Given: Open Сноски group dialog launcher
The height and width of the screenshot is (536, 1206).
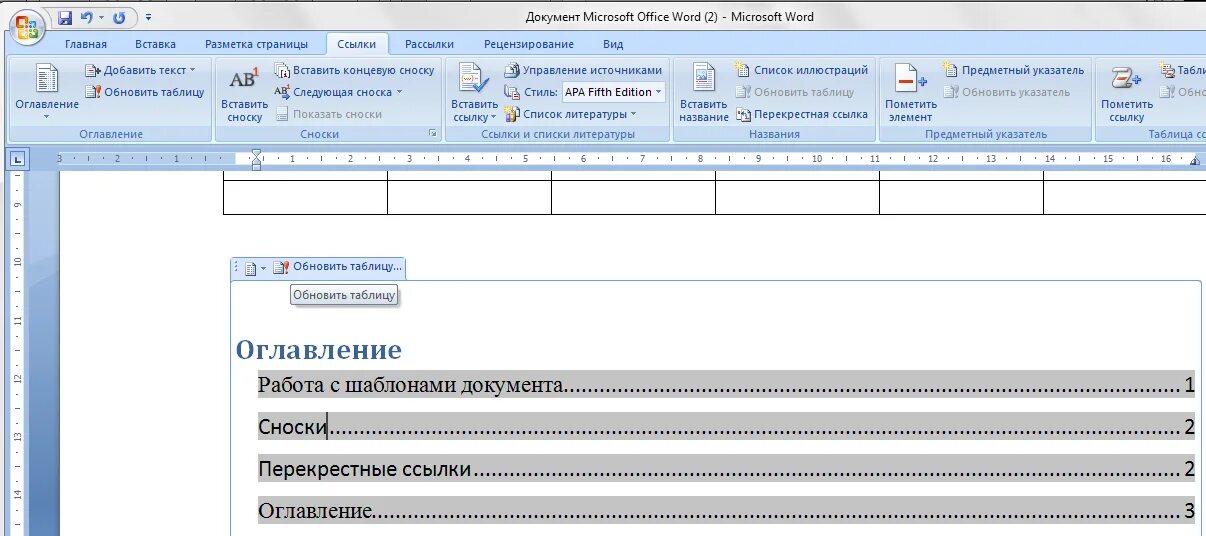Looking at the screenshot, I should [x=433, y=133].
